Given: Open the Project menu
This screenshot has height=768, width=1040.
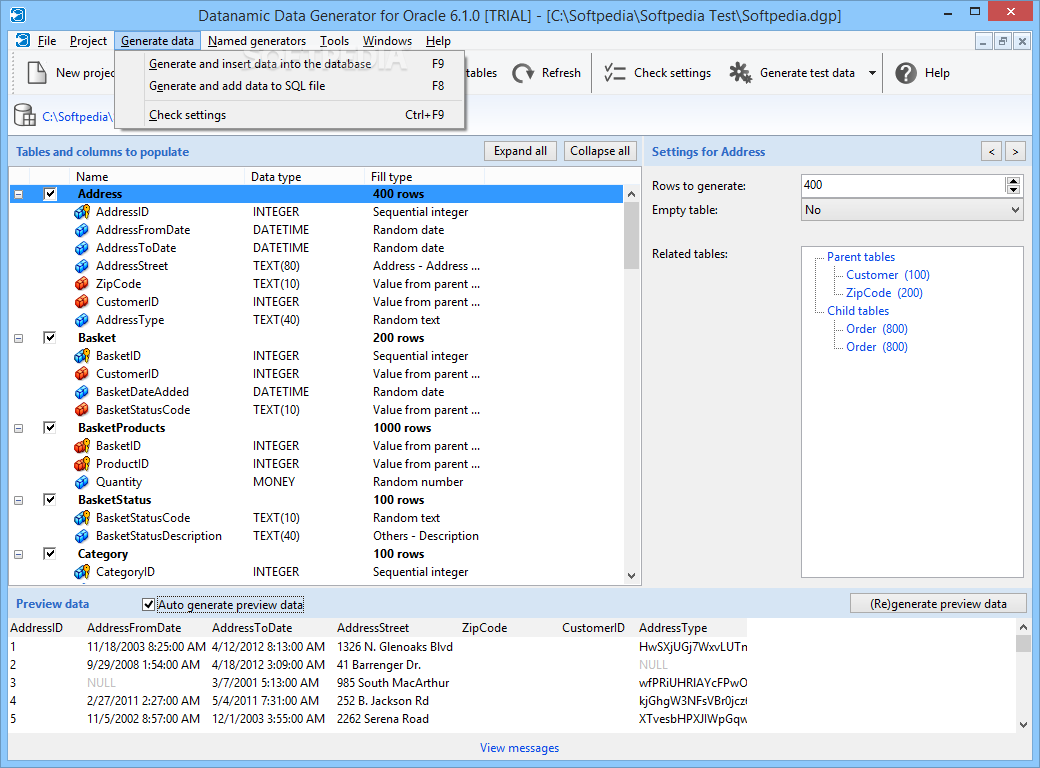Looking at the screenshot, I should 88,41.
